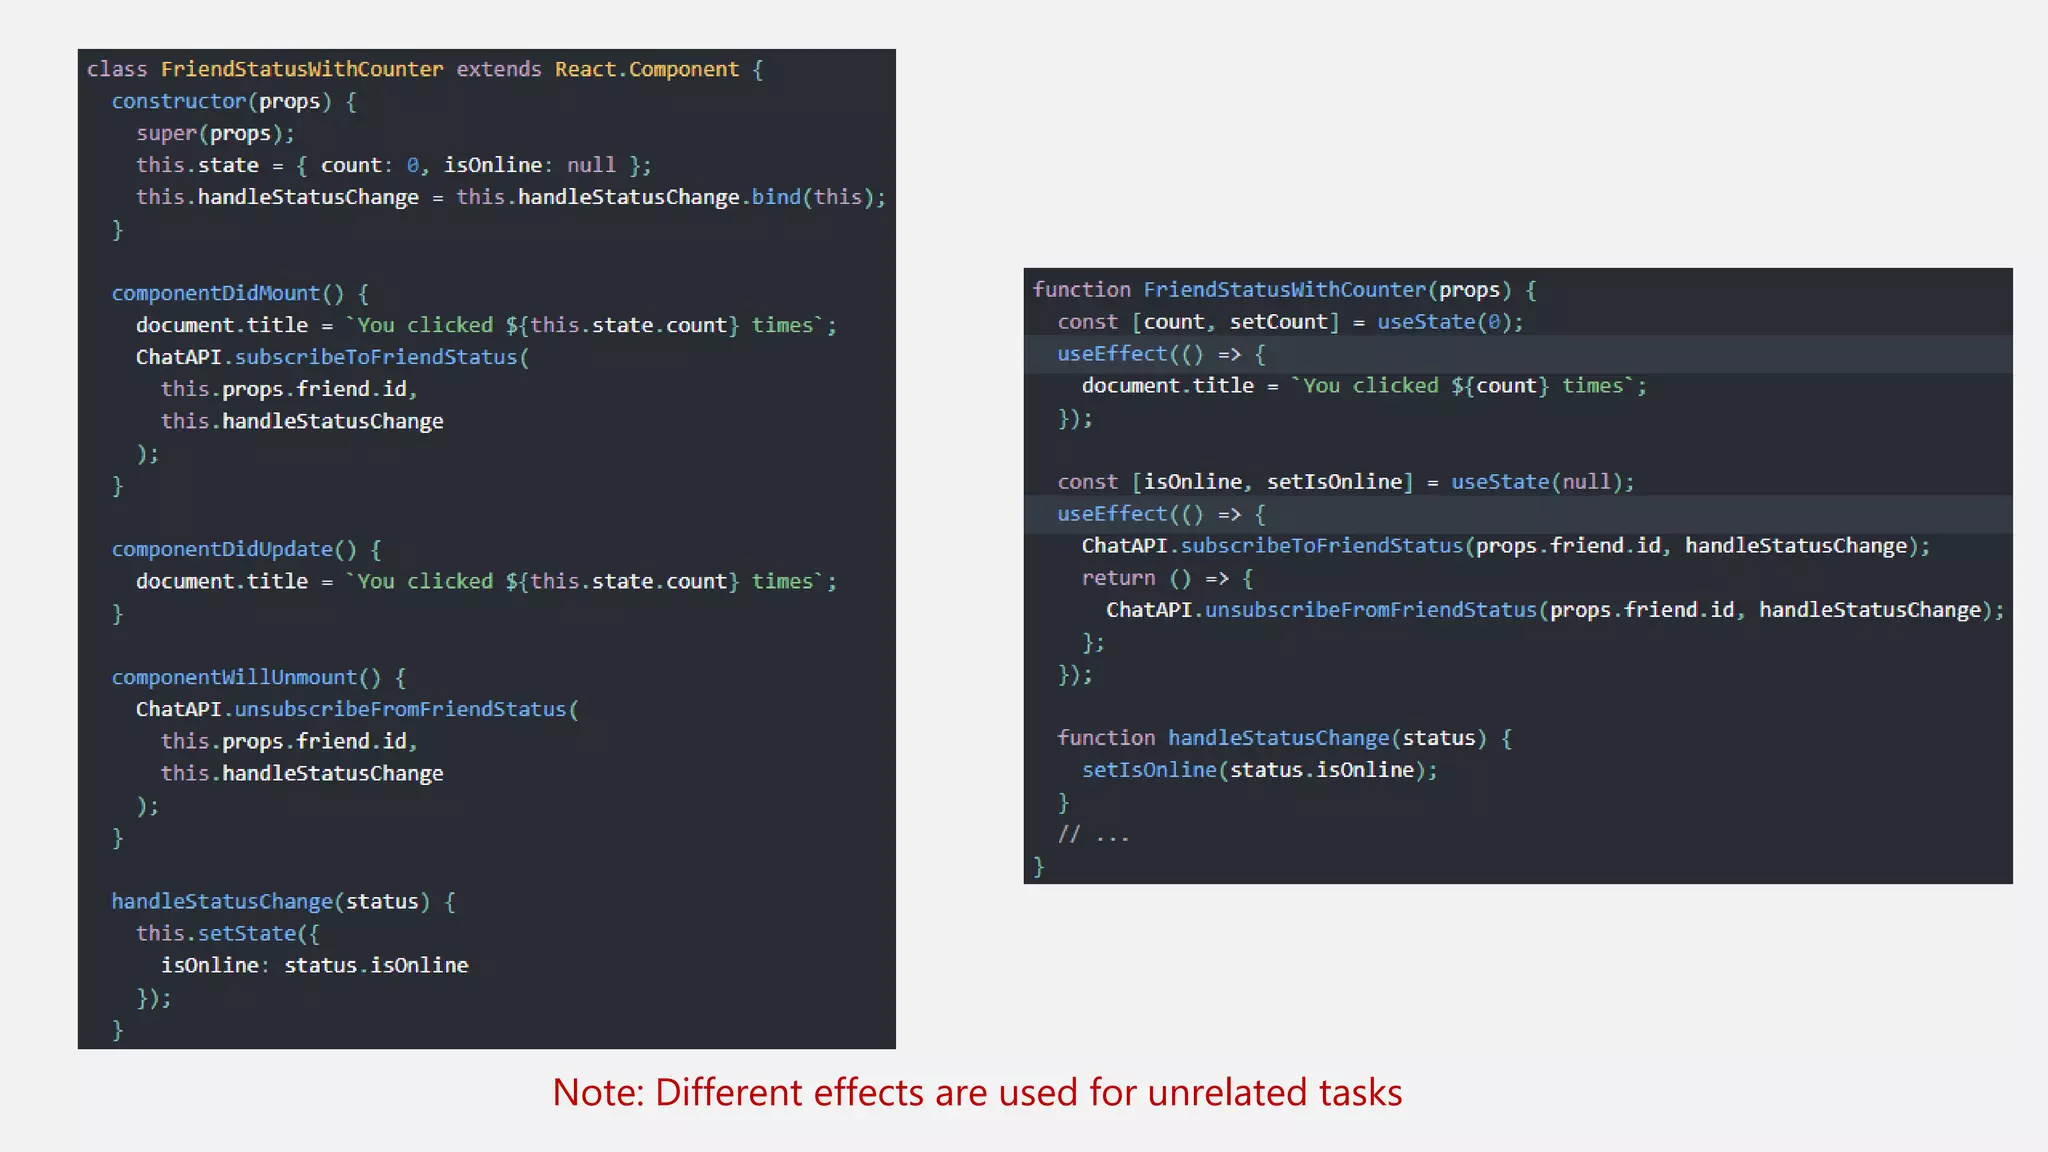Click 'isOnline: status.isOnline' line

tap(314, 965)
